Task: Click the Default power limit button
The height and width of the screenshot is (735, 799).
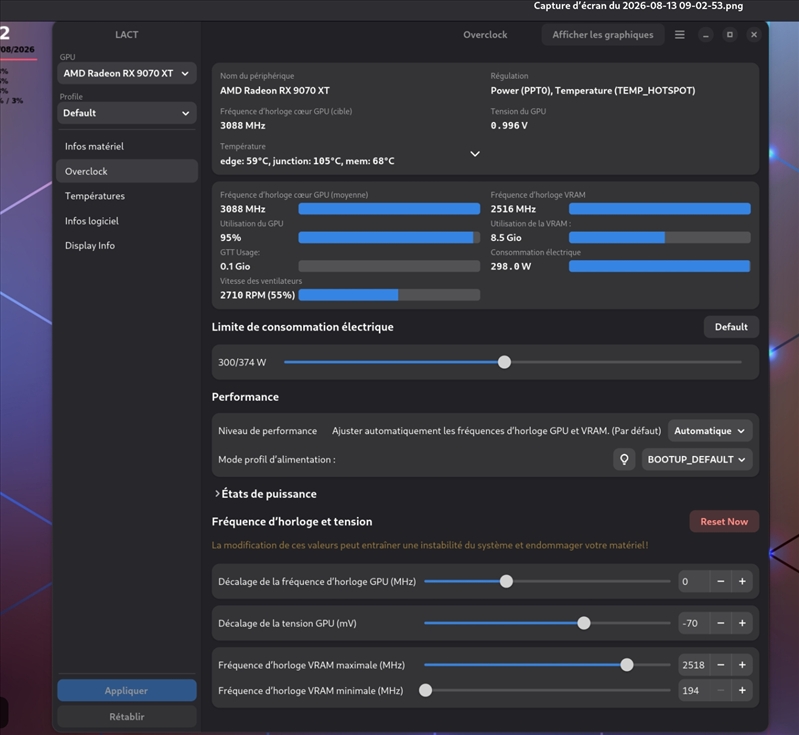Action: click(731, 327)
